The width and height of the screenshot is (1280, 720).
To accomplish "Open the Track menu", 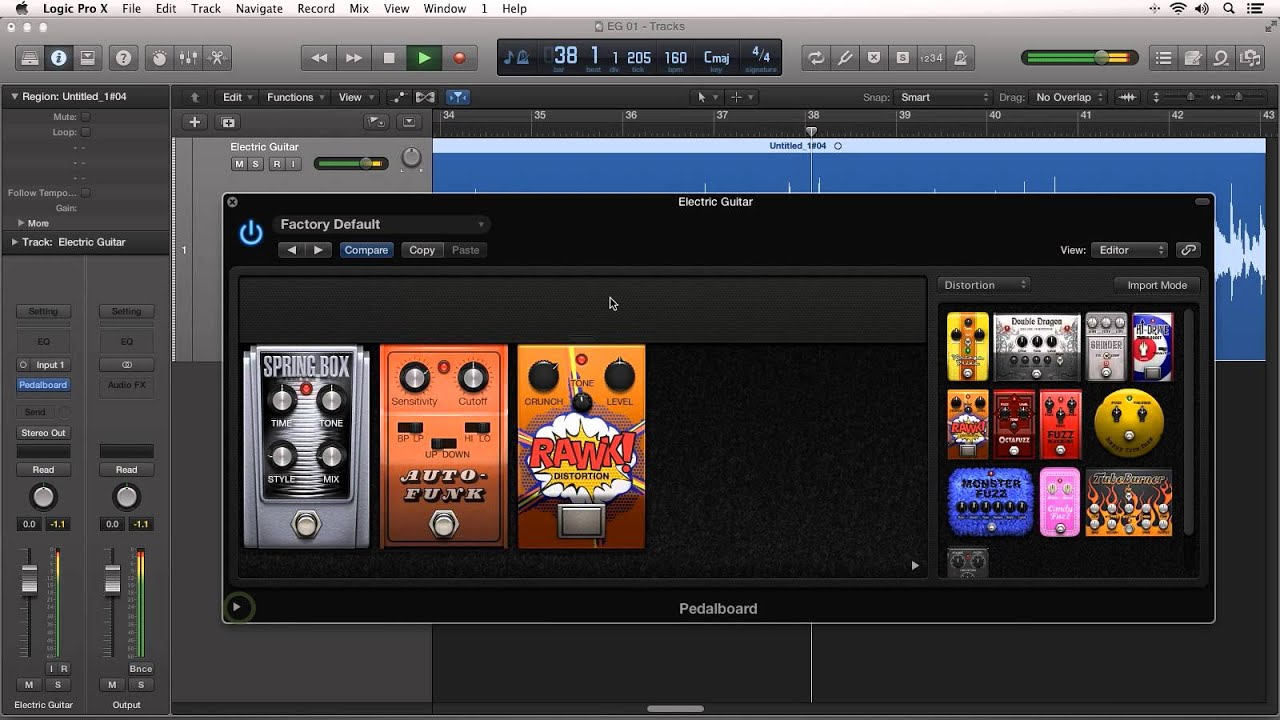I will click(x=205, y=8).
